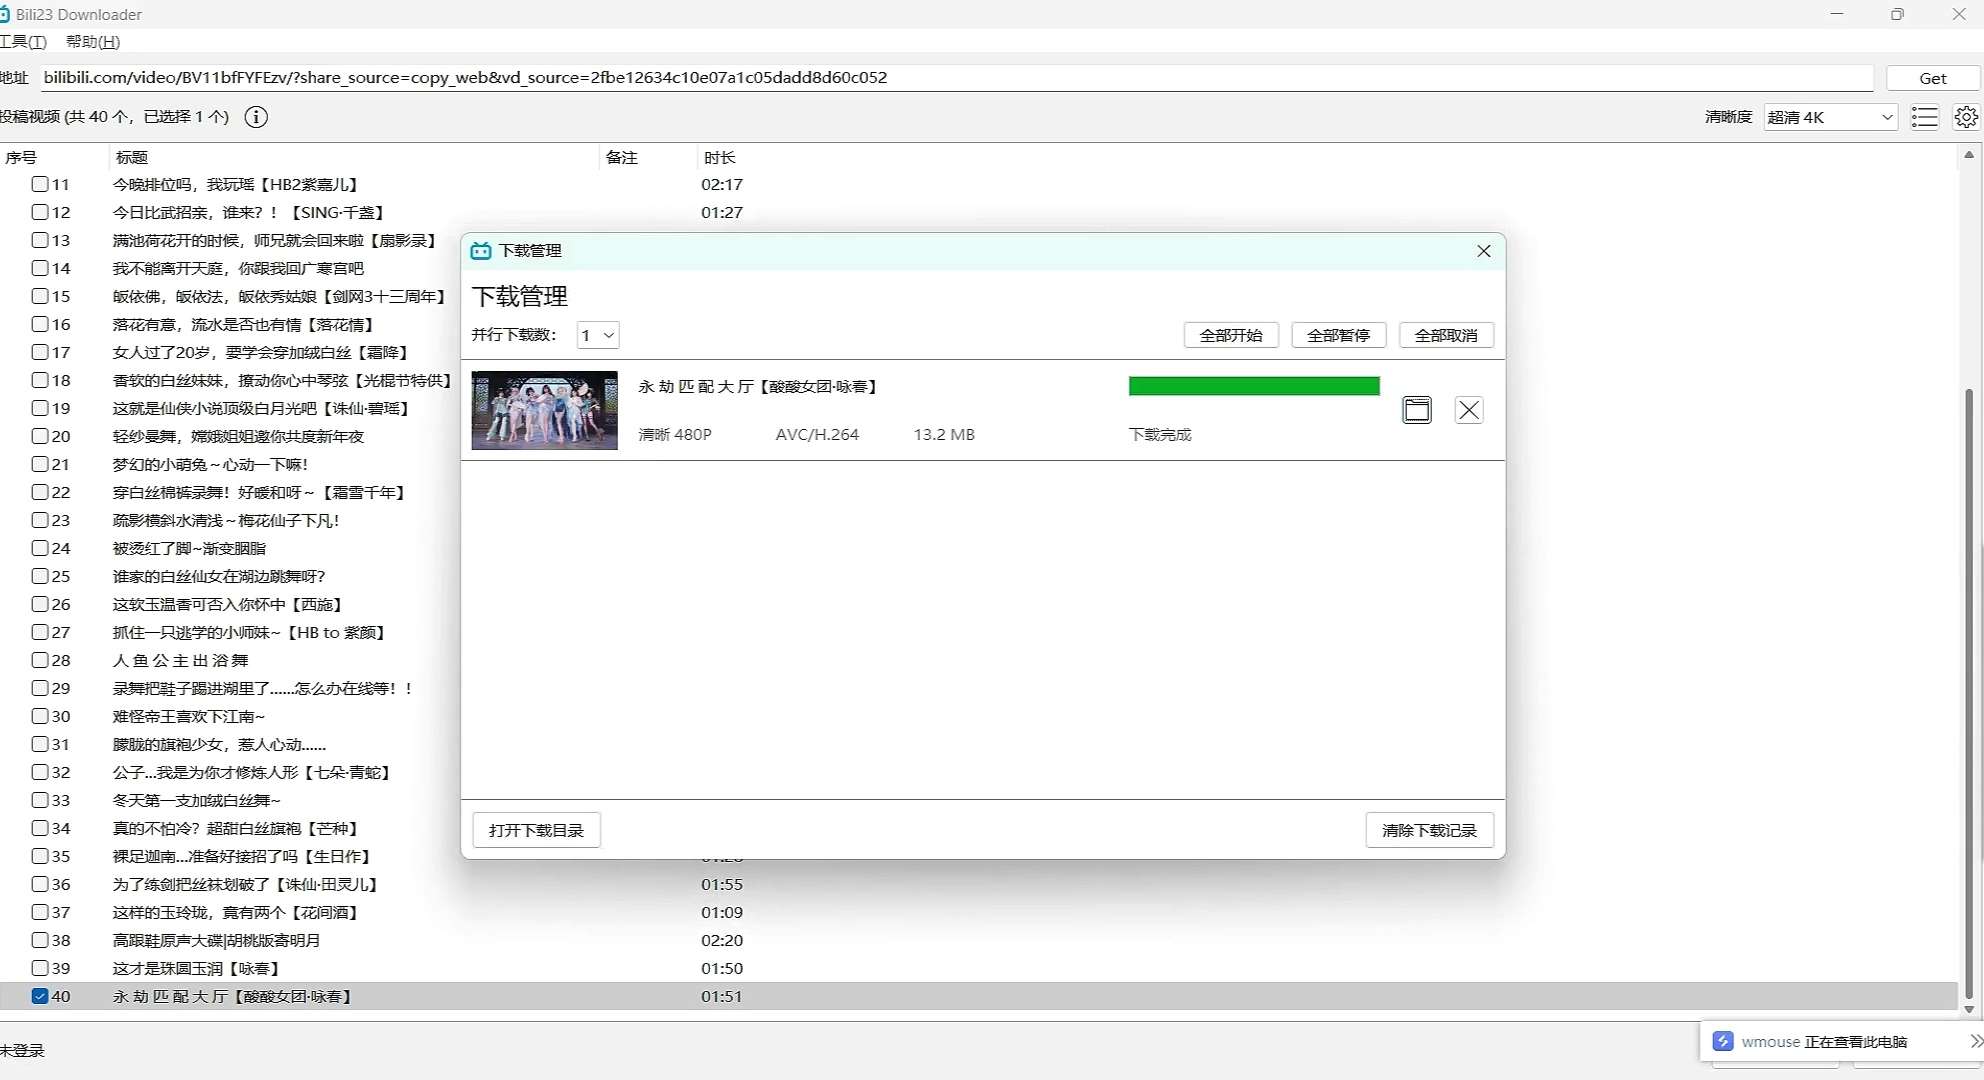1984x1080 pixels.
Task: Click 全部暂停 button
Action: [x=1338, y=335]
